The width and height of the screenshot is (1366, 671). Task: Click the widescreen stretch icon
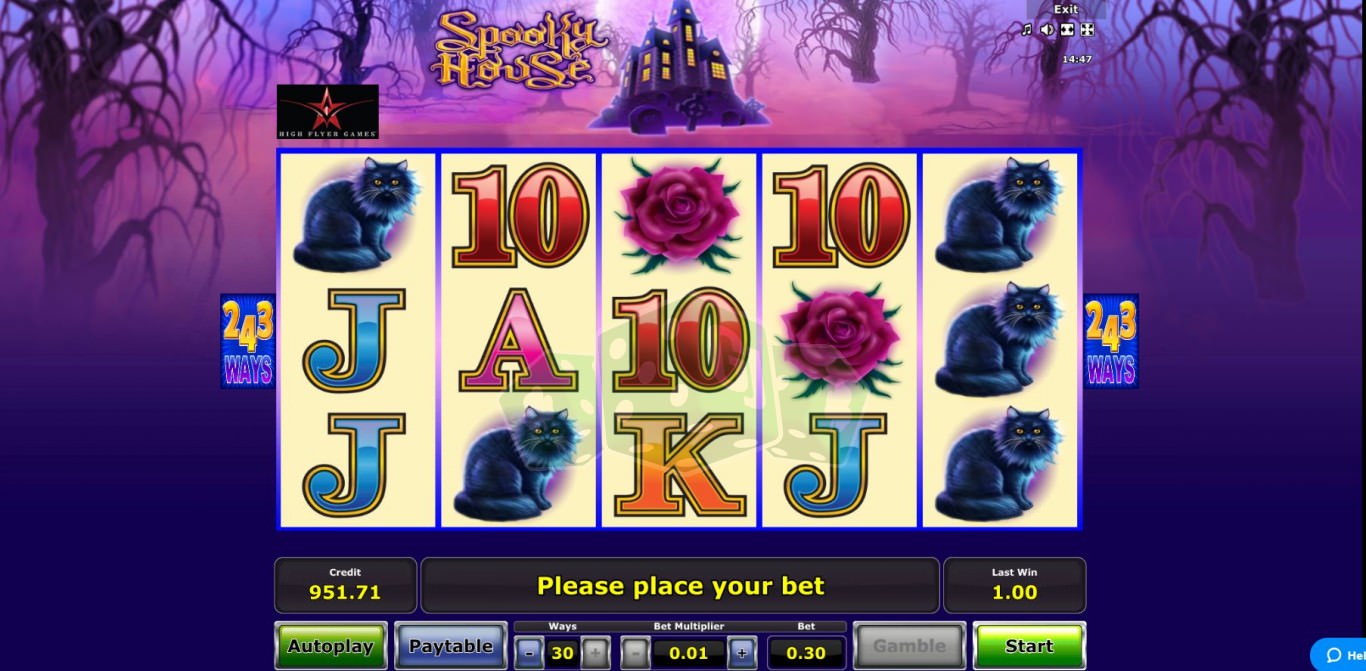point(1067,30)
